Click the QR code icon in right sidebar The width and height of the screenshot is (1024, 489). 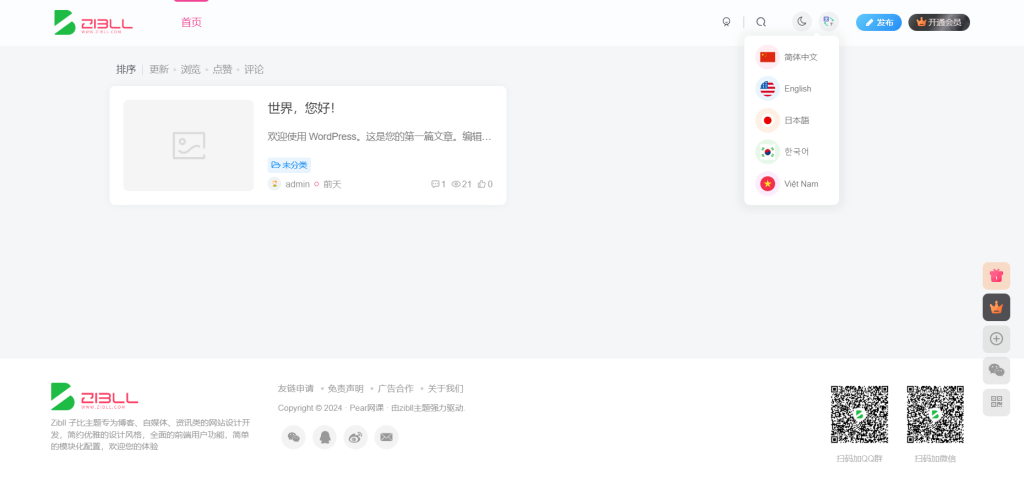click(x=996, y=402)
